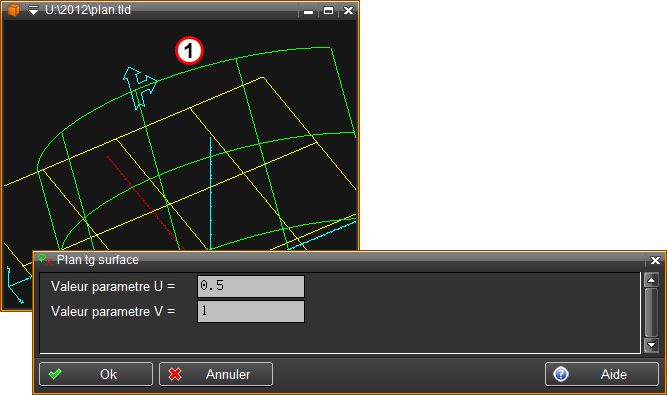
Task: Click the Plan tg surface dialog icon
Action: [45, 259]
